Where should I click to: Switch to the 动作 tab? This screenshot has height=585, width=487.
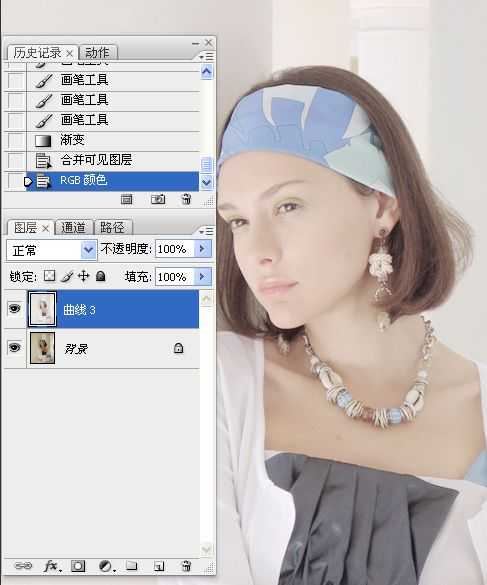(x=97, y=53)
